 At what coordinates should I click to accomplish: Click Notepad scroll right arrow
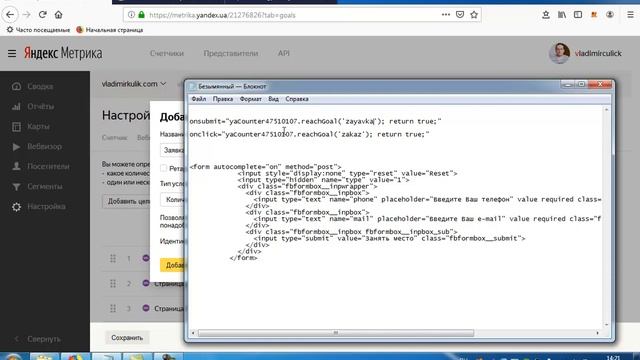(x=598, y=333)
